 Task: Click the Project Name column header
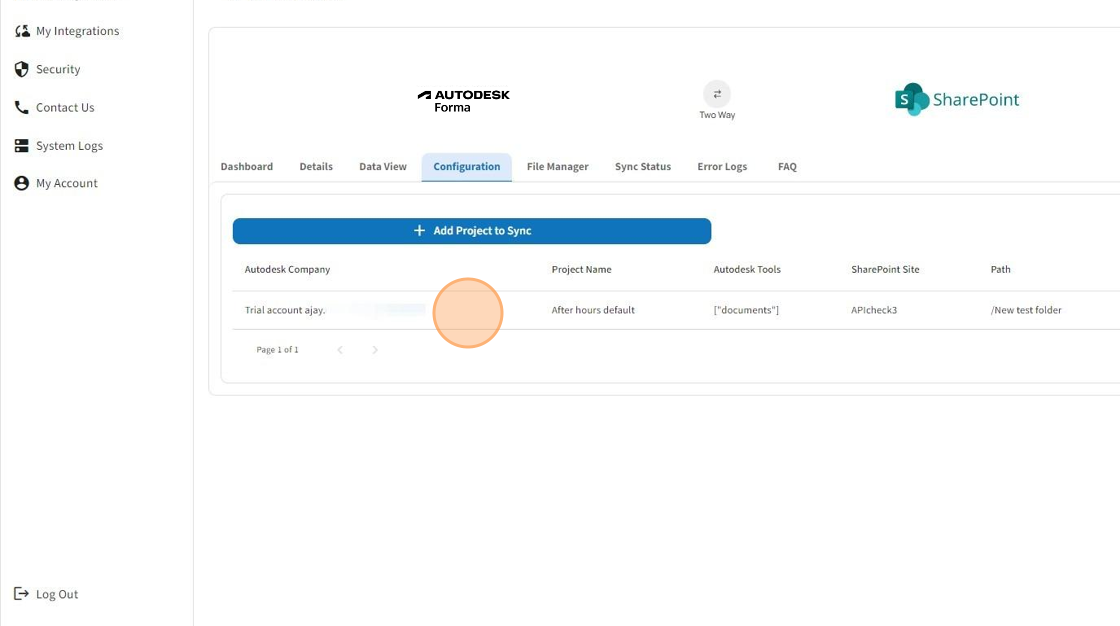coord(581,270)
